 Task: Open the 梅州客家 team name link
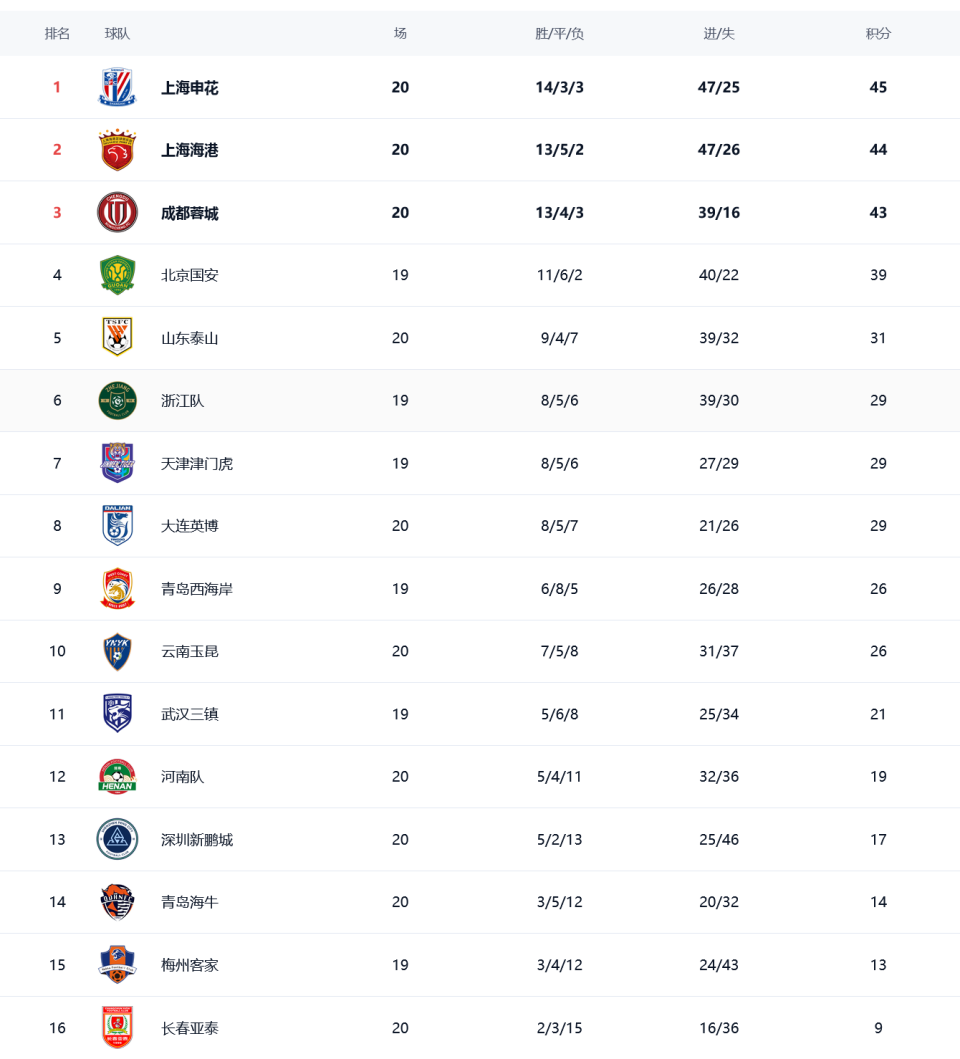coord(189,965)
